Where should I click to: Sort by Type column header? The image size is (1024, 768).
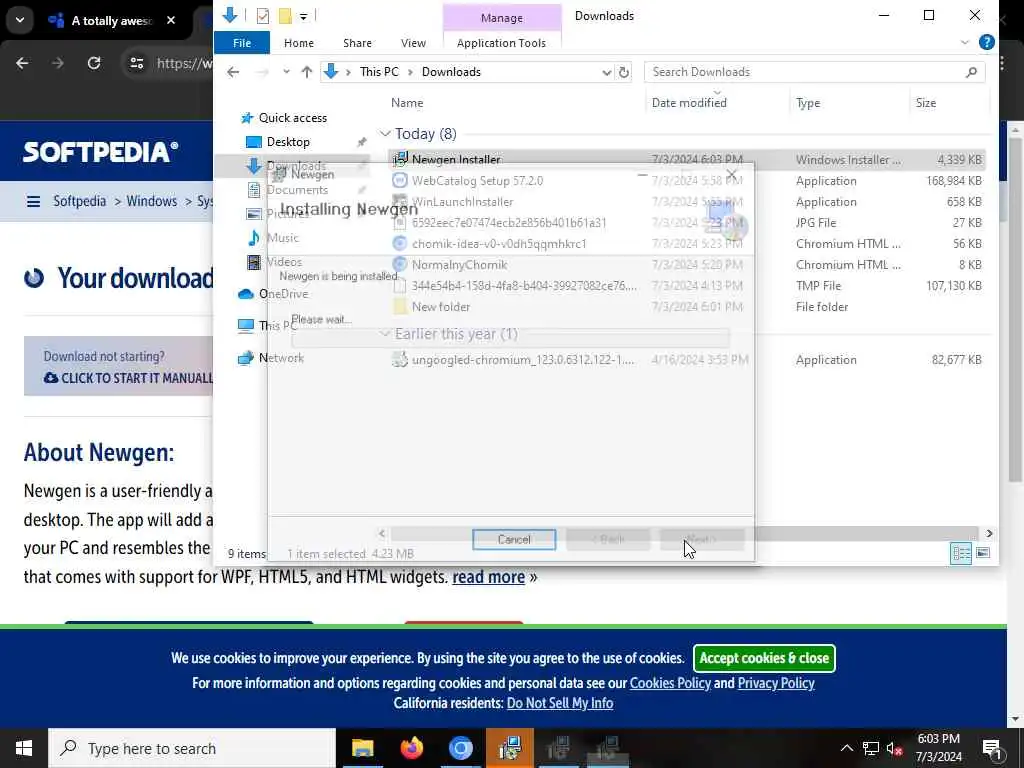(x=808, y=103)
